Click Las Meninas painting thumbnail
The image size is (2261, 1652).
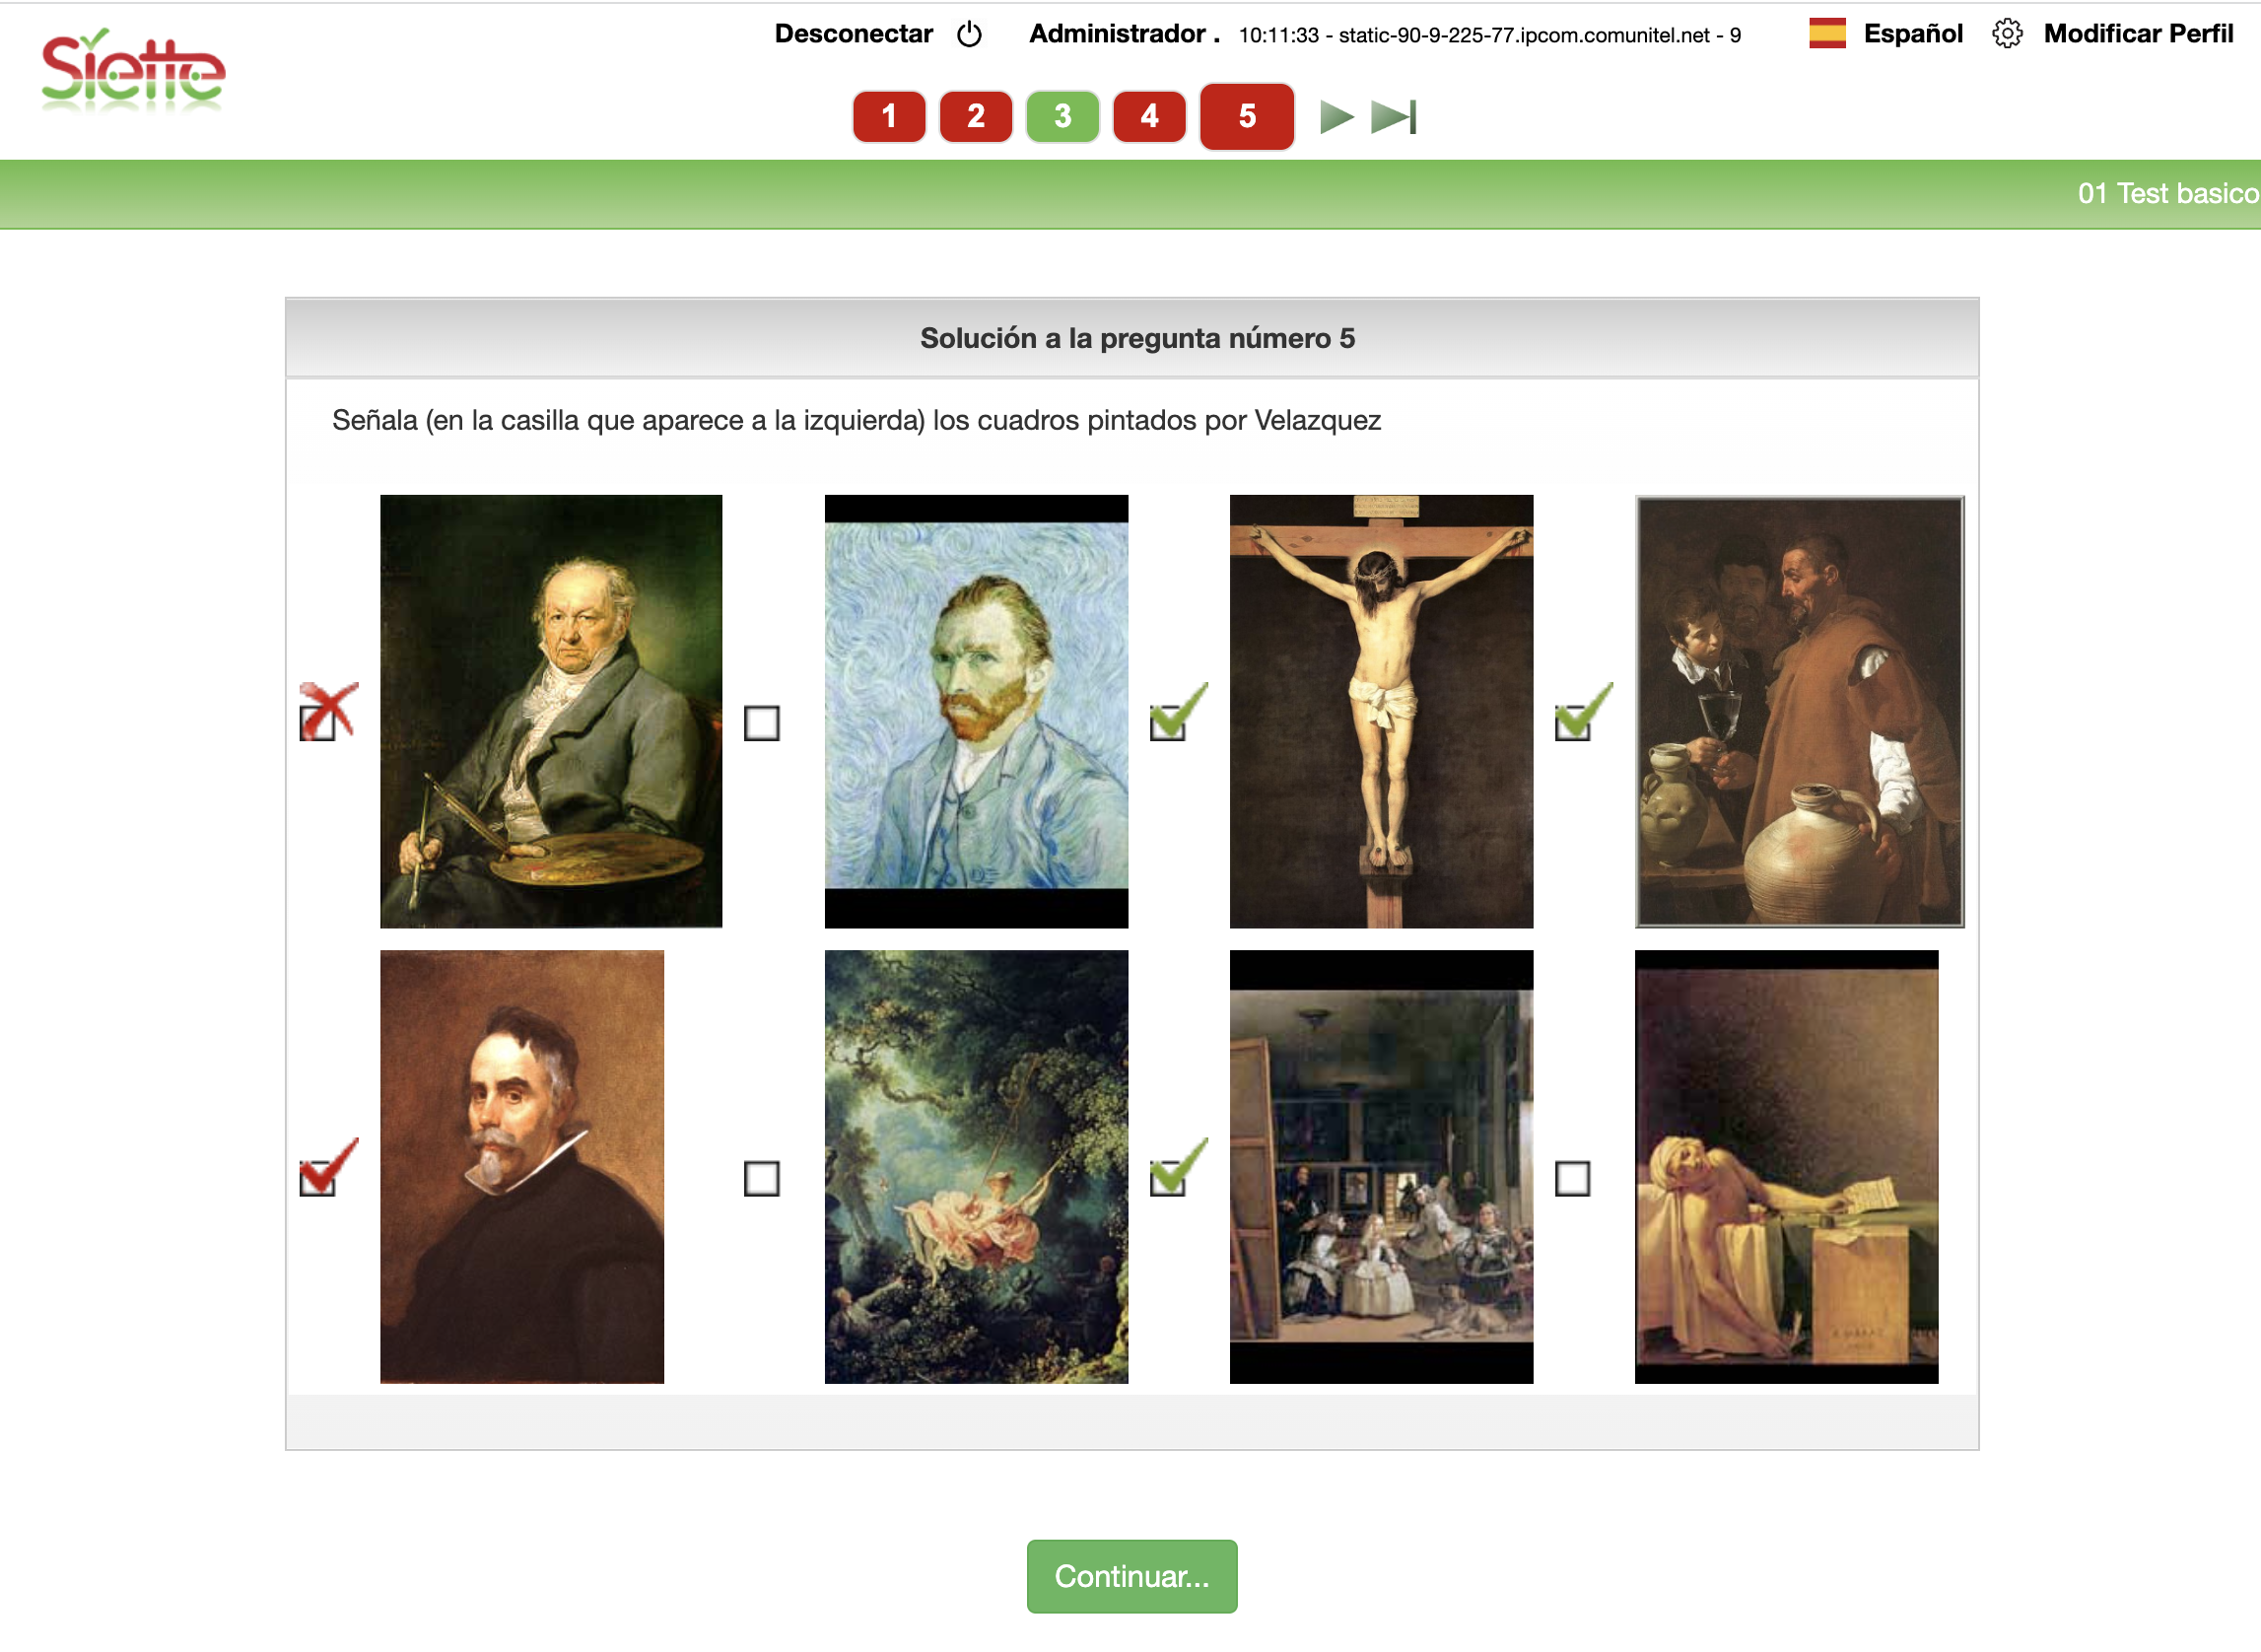pos(1381,1167)
